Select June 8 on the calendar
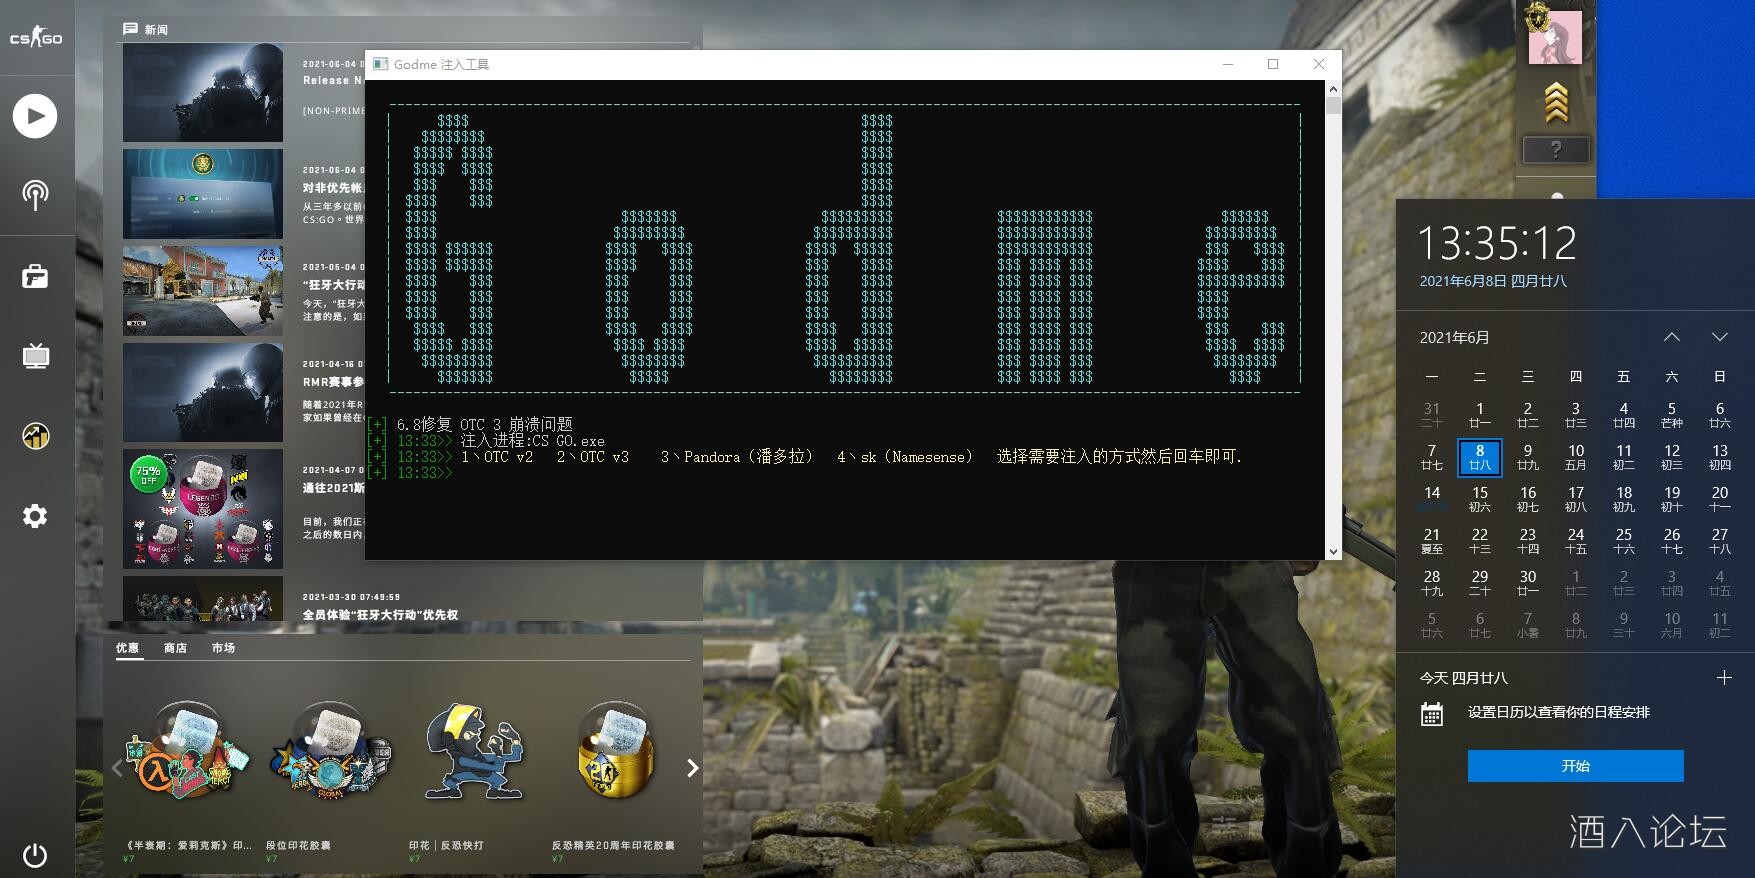Image resolution: width=1755 pixels, height=878 pixels. pyautogui.click(x=1480, y=457)
